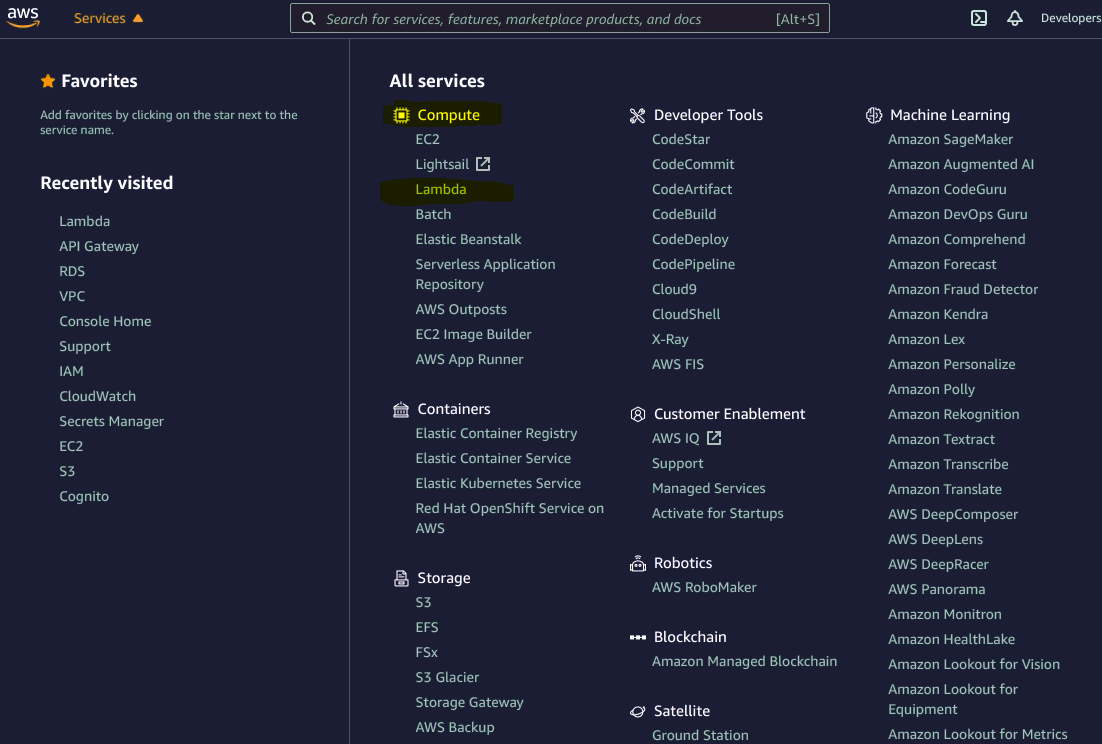
Task: Open highlighted Lambda under Compute
Action: (x=441, y=189)
